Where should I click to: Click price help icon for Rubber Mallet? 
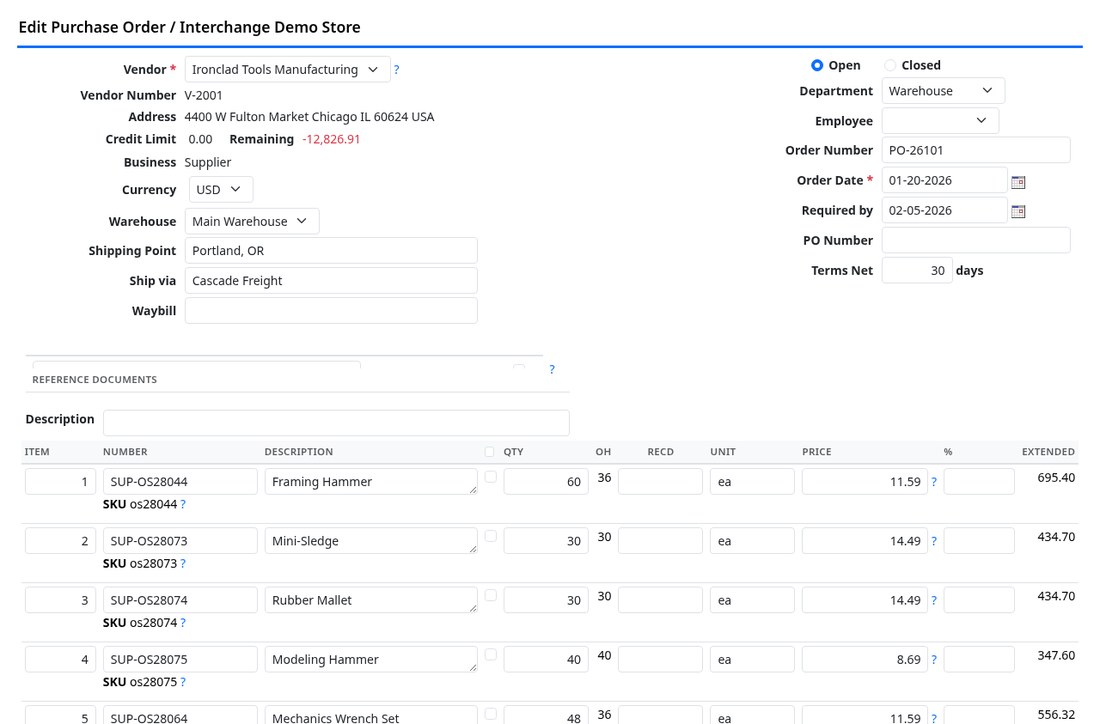coord(934,601)
